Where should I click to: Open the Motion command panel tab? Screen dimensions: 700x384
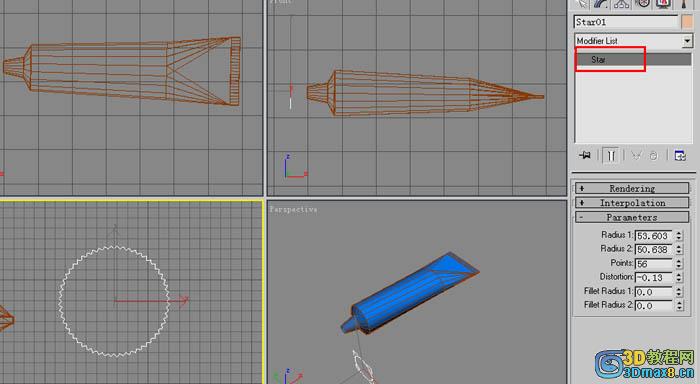coord(642,4)
